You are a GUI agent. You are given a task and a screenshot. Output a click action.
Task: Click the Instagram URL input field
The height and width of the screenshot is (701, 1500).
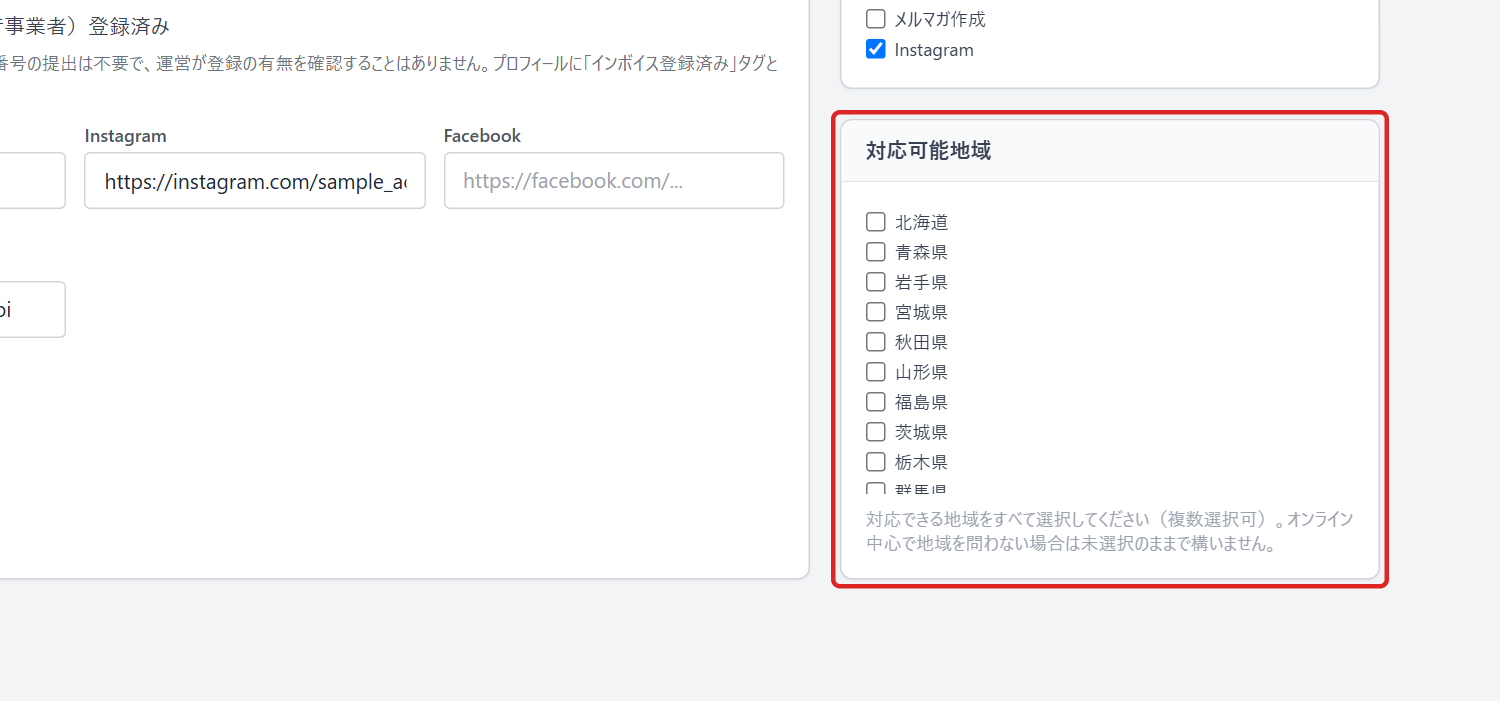[255, 181]
